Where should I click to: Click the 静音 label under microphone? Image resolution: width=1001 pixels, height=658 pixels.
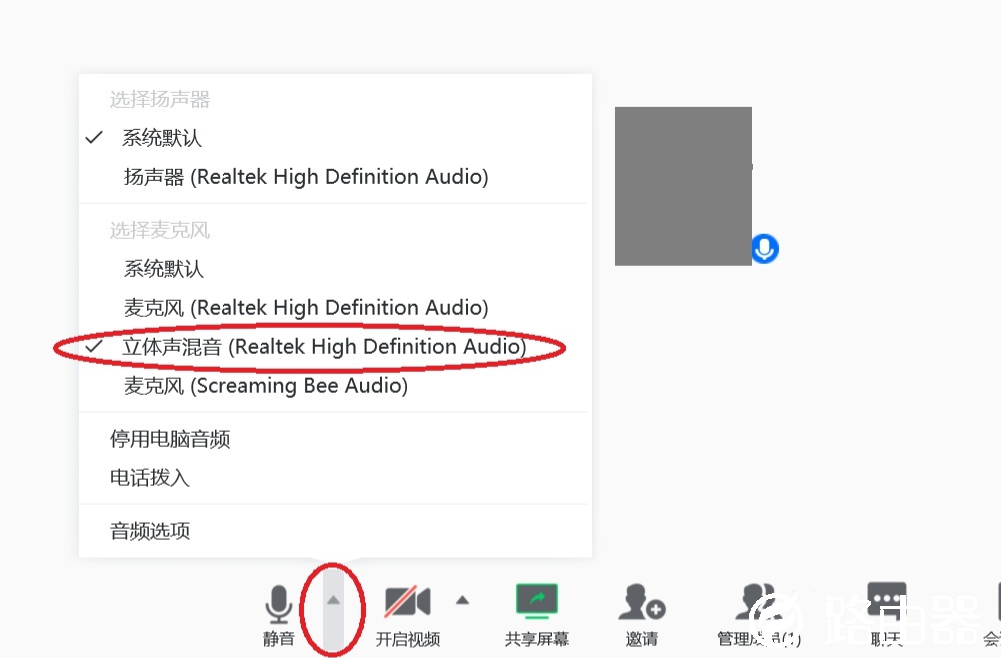279,639
